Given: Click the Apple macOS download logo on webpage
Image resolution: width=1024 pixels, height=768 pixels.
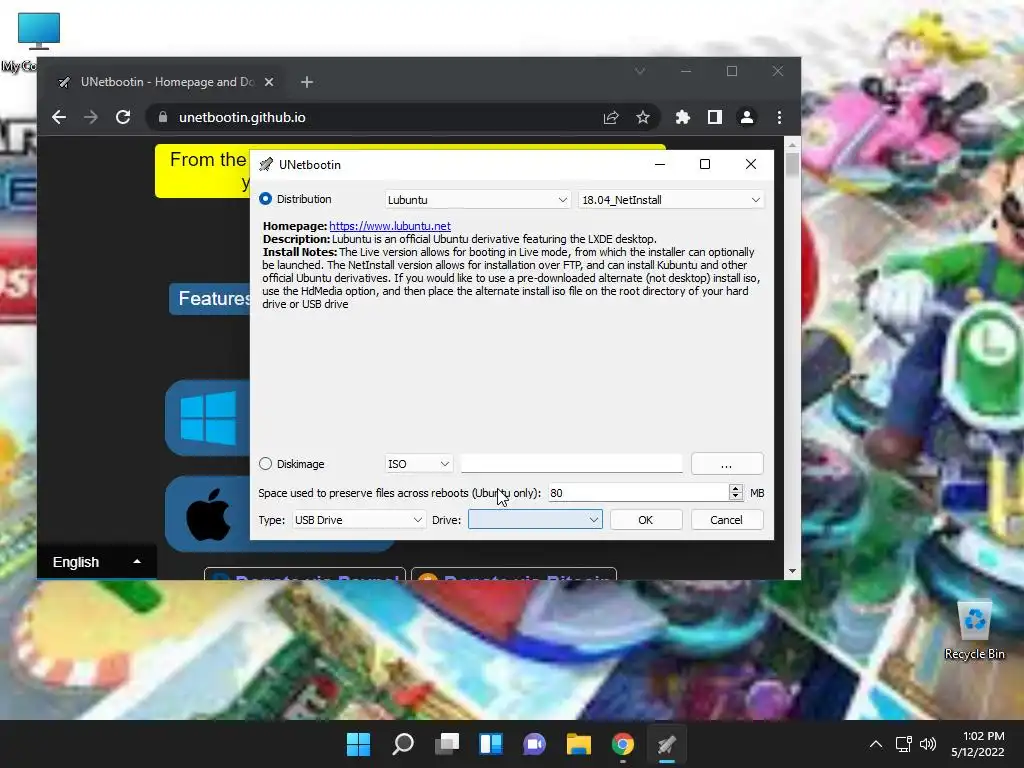Looking at the screenshot, I should [208, 514].
